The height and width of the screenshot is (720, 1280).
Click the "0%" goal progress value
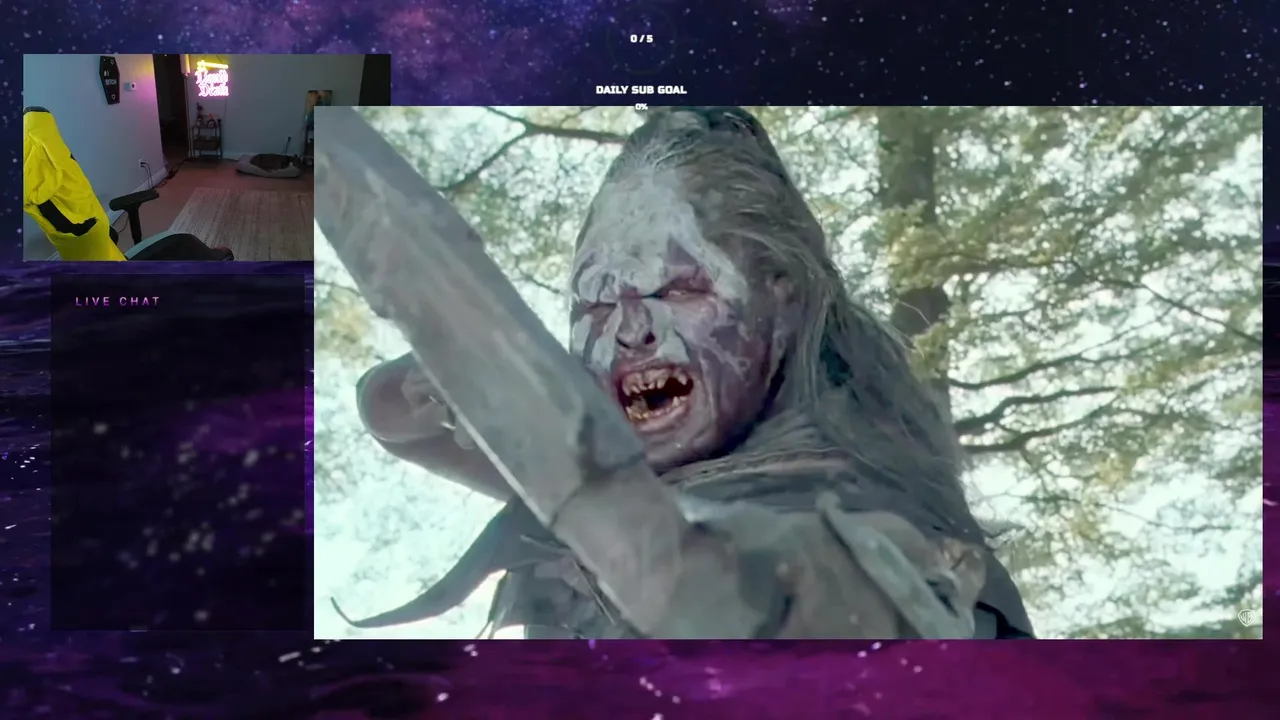coord(641,106)
